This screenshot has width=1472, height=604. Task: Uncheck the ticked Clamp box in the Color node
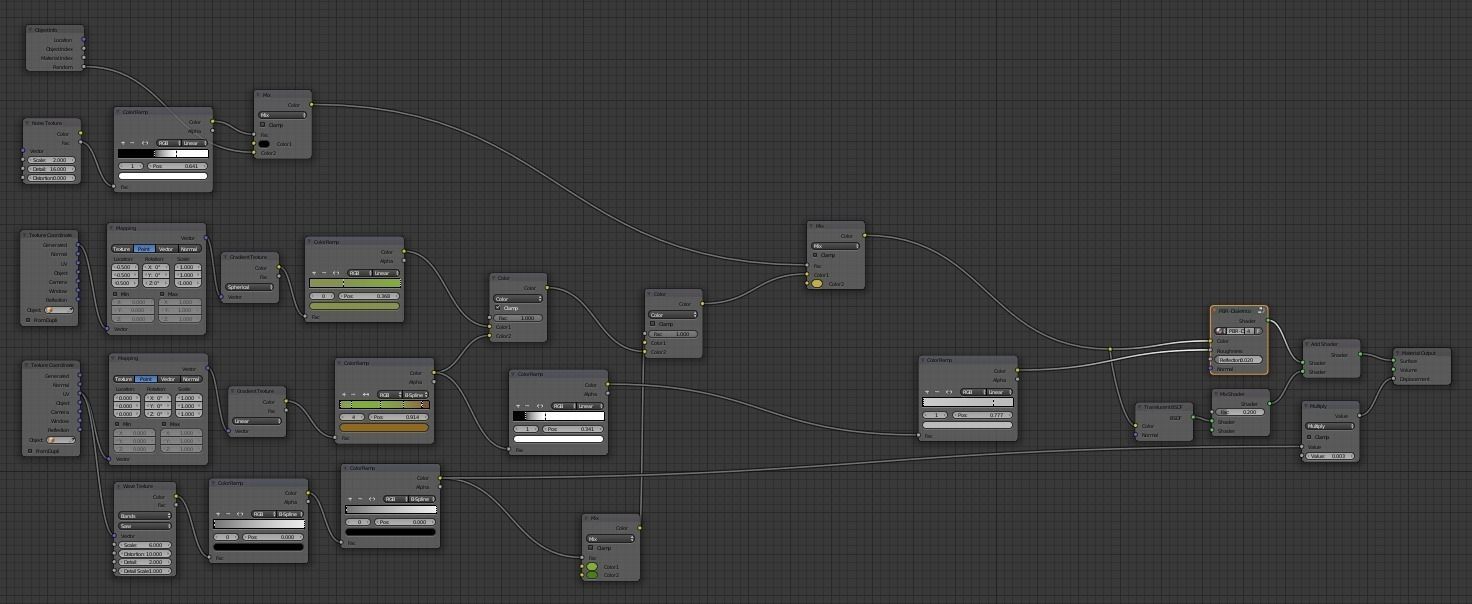[x=498, y=308]
